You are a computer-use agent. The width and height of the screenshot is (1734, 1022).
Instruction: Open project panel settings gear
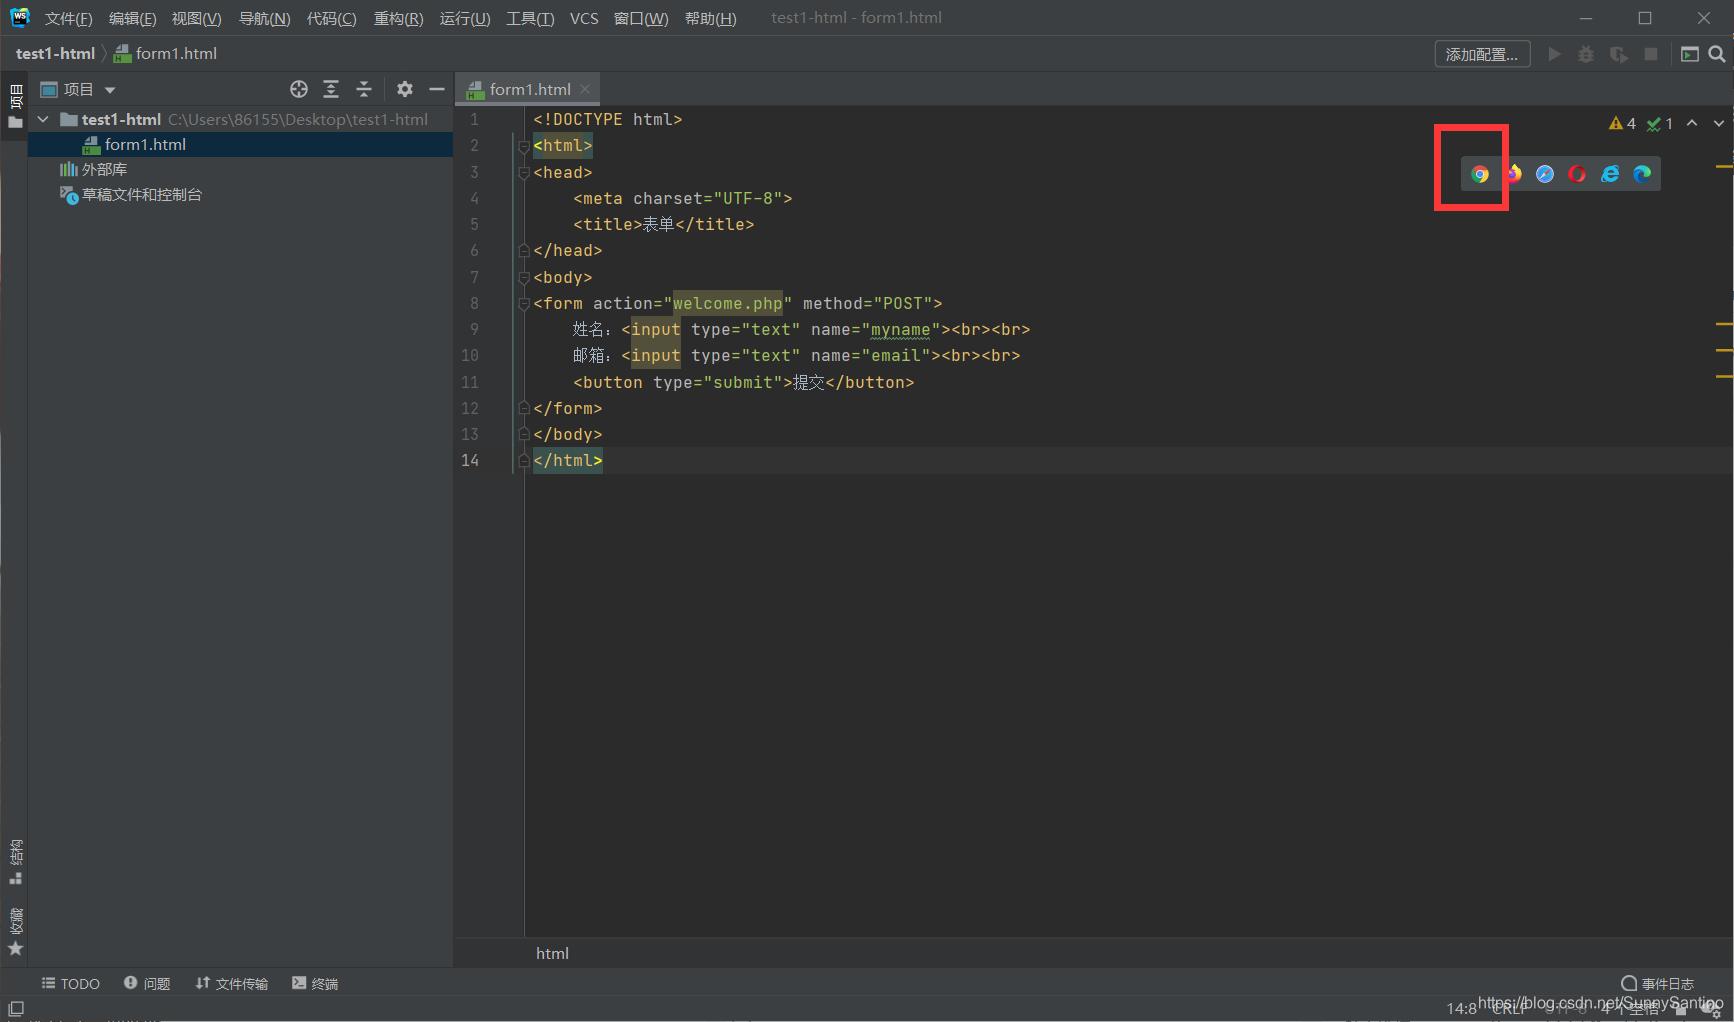[405, 89]
